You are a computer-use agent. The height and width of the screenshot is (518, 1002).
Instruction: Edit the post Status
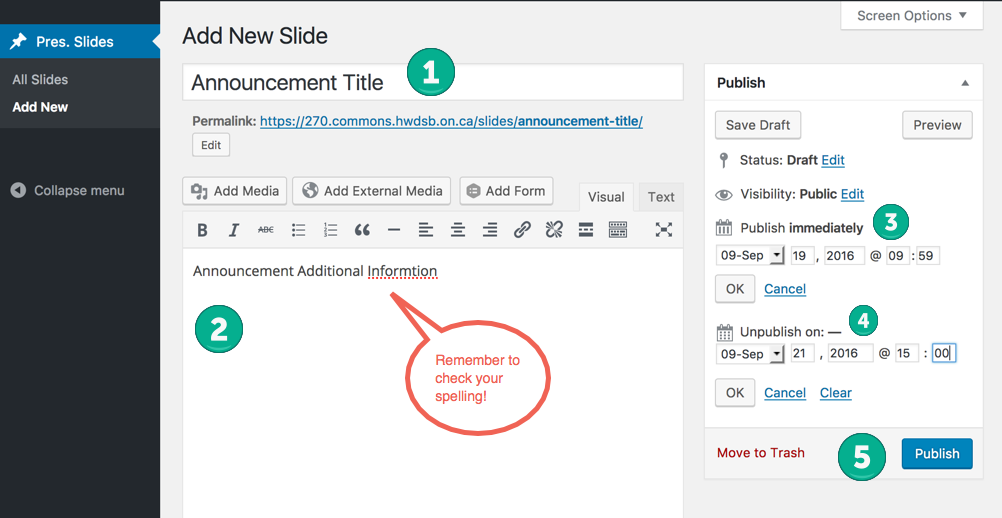(833, 160)
